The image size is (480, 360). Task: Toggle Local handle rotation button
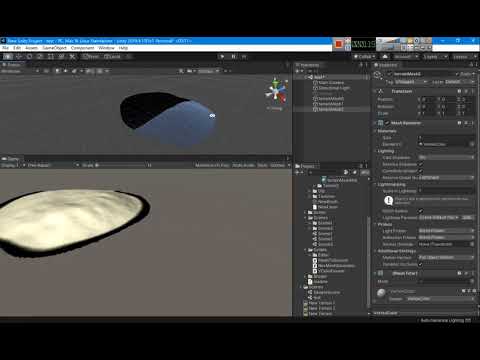(113, 57)
